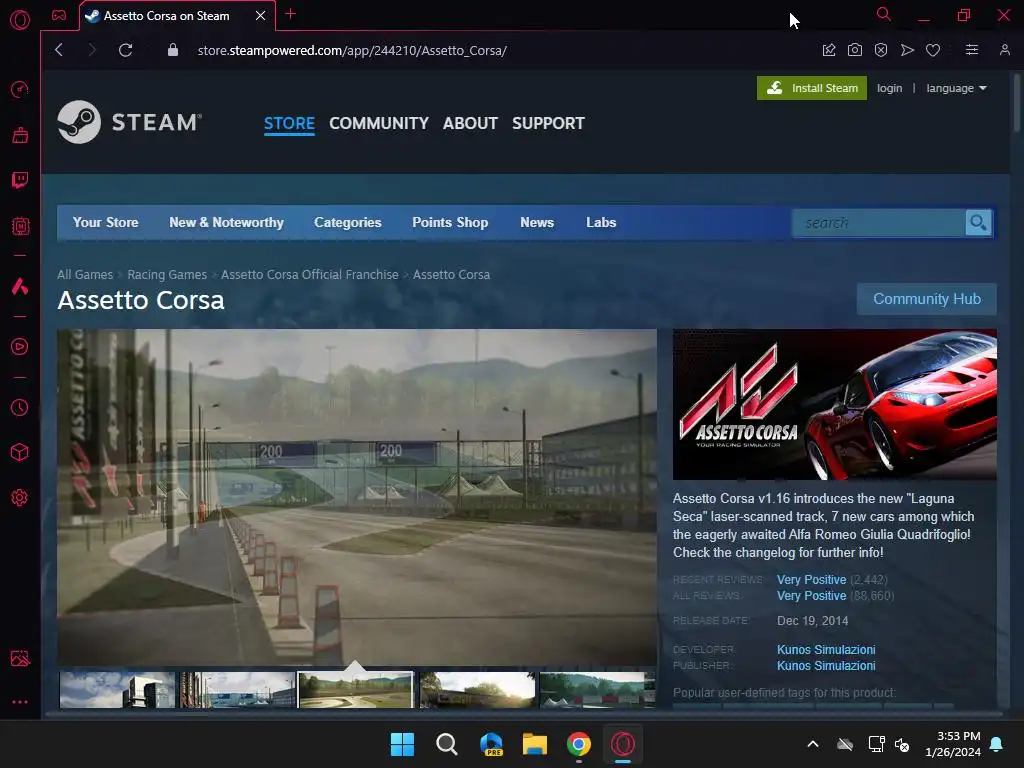Go back to previous page

(59, 50)
